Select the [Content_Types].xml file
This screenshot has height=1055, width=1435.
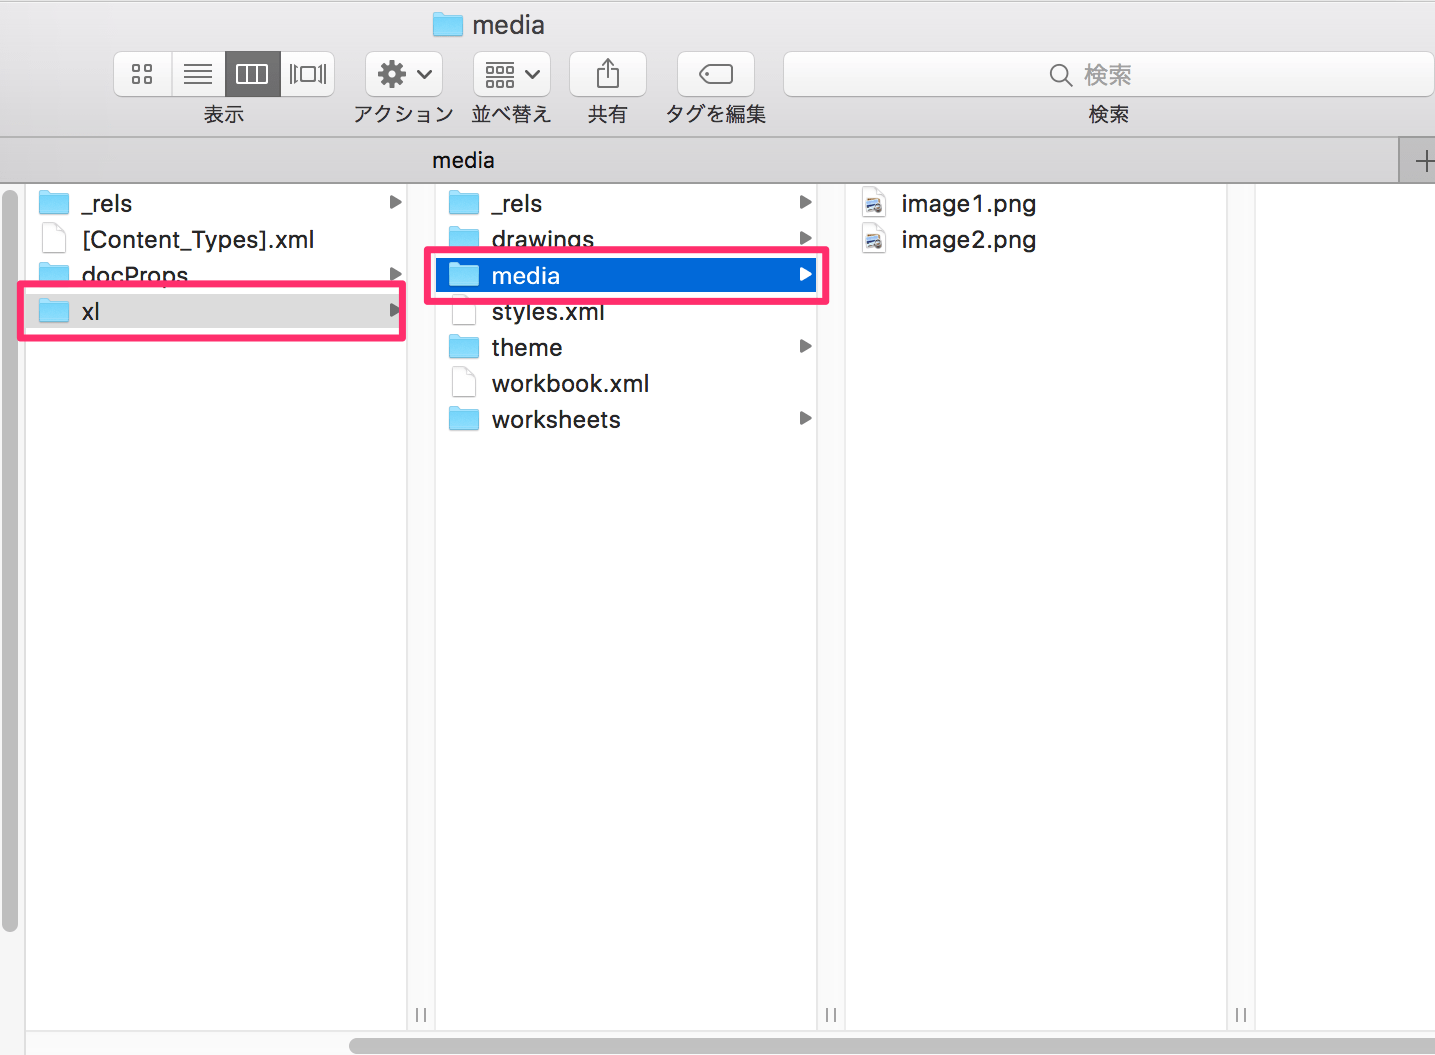(215, 239)
